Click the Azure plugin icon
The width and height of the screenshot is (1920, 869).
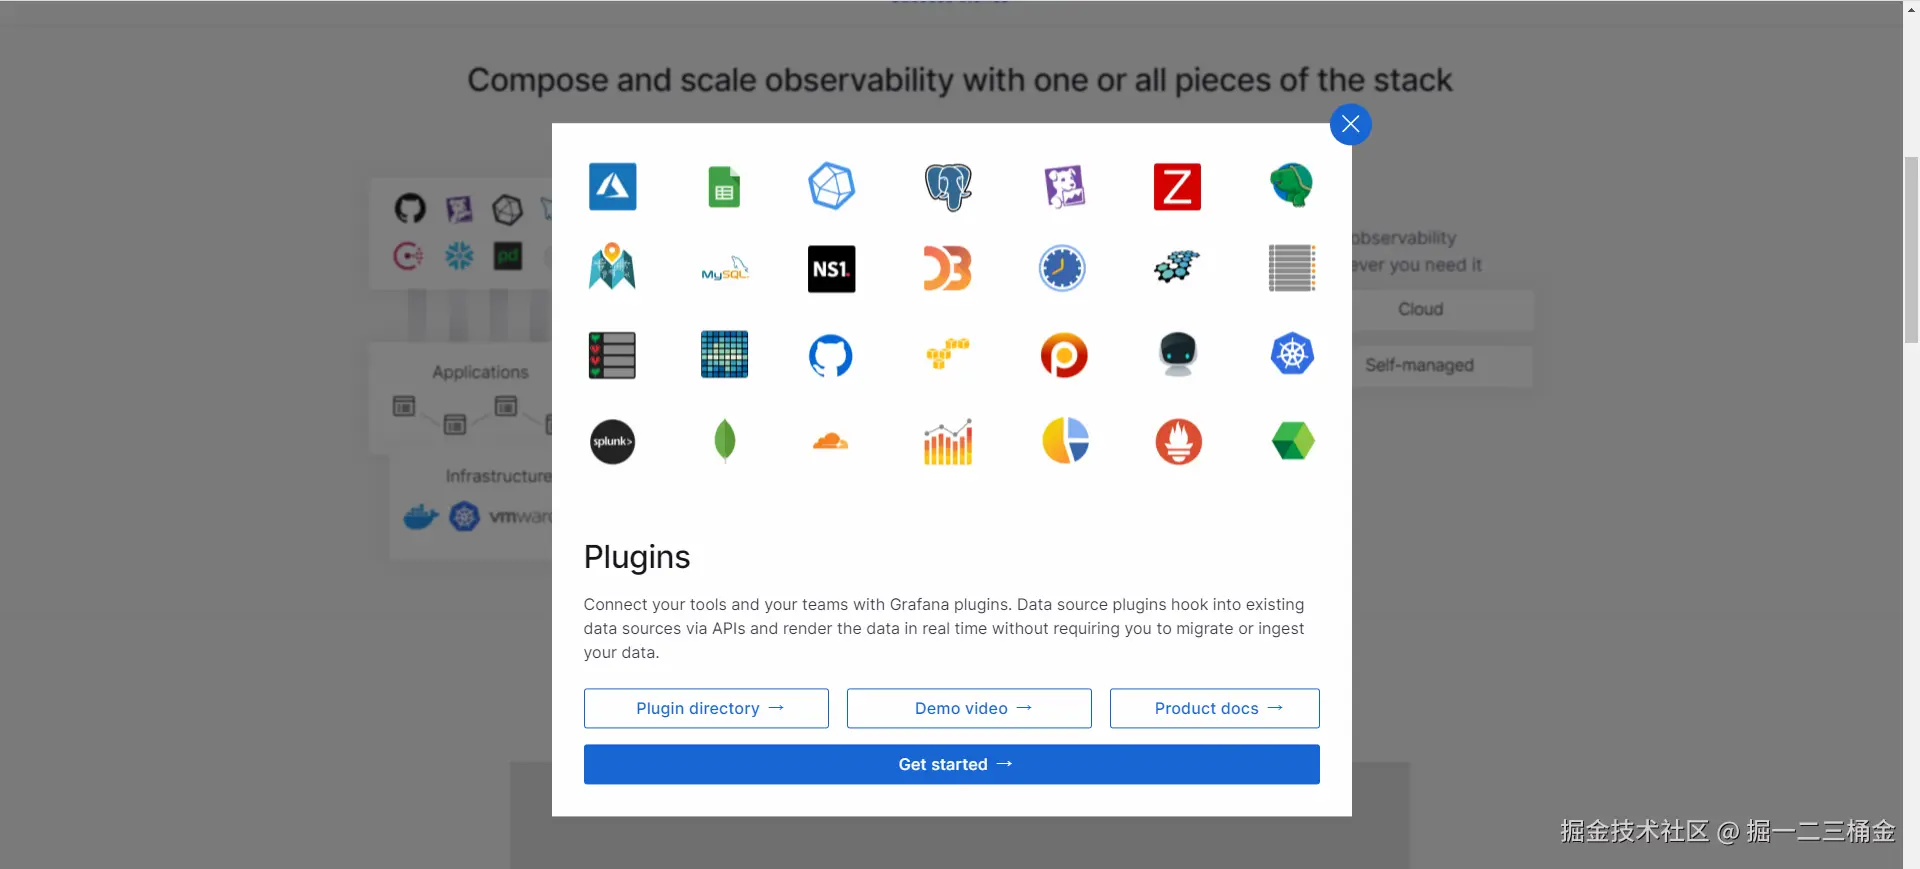coord(612,187)
